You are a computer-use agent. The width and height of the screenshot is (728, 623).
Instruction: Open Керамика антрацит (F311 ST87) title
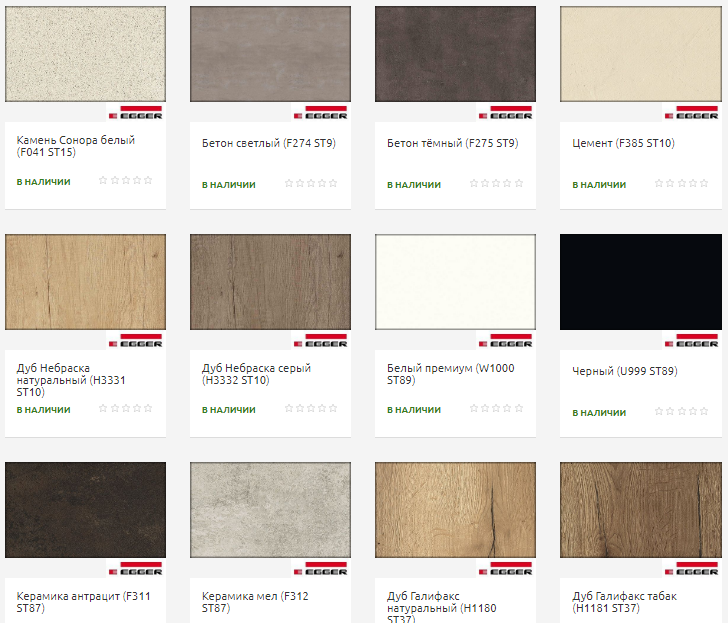(x=83, y=602)
